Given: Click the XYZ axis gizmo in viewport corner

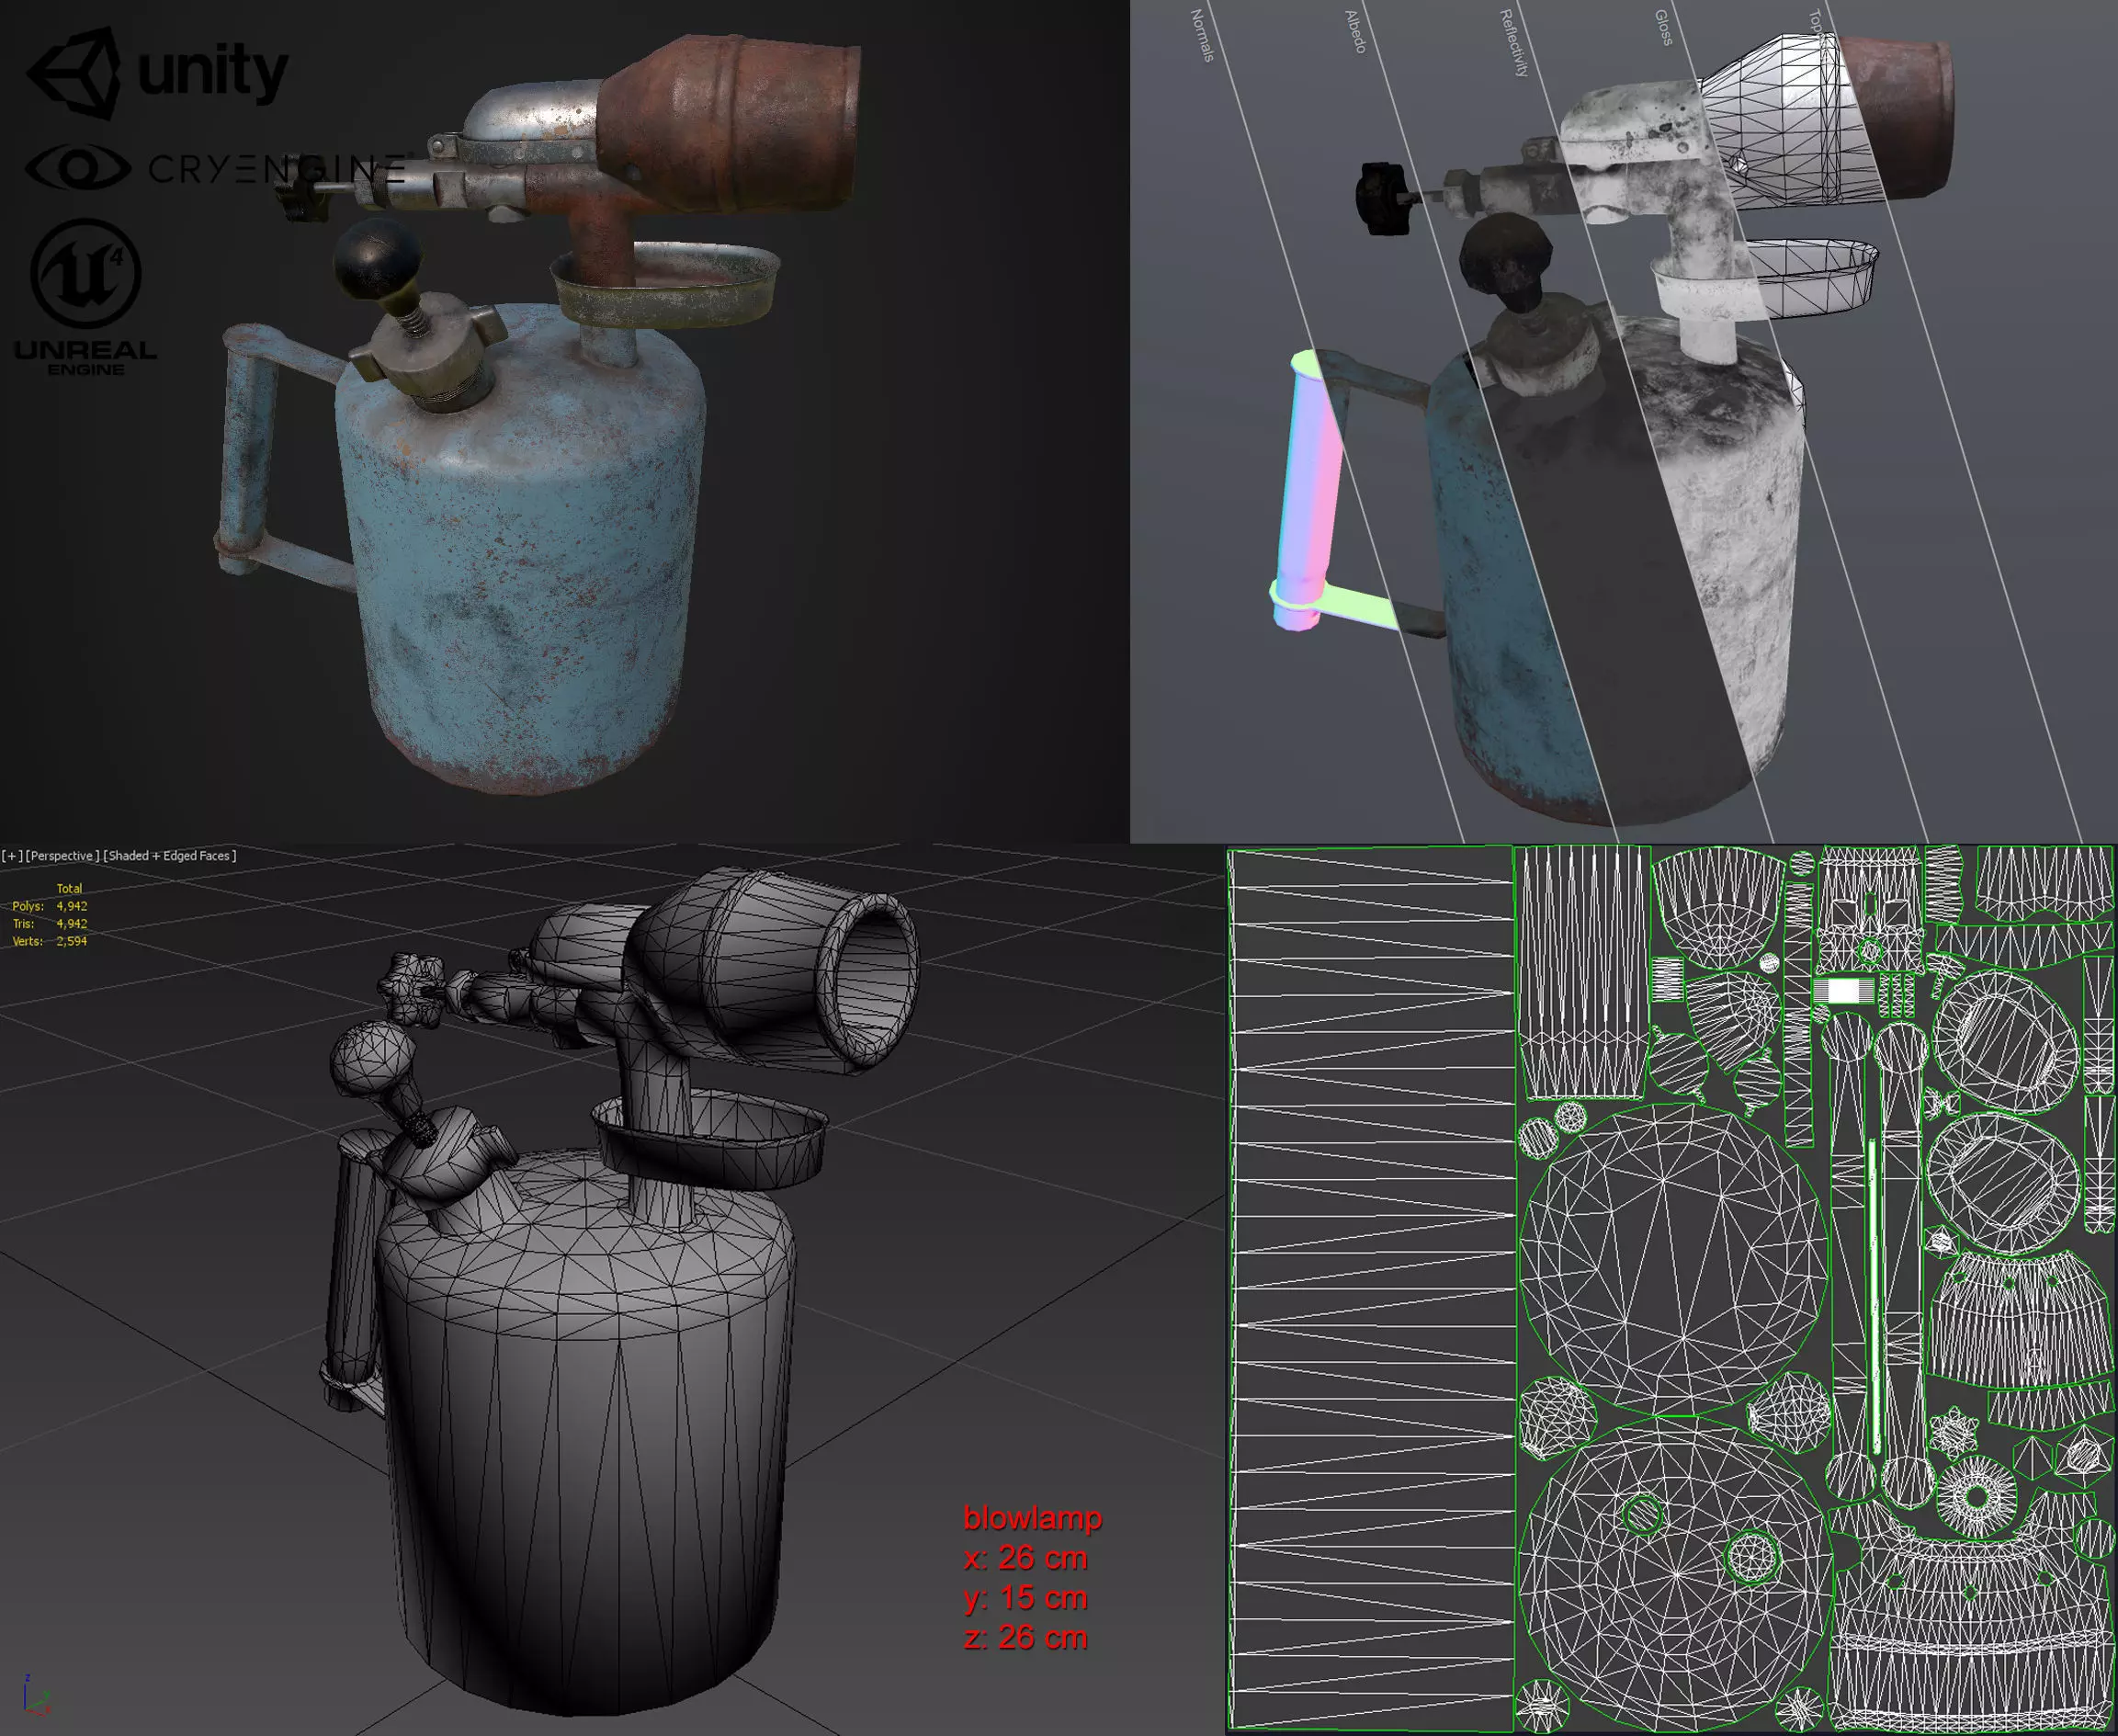Looking at the screenshot, I should (33, 1697).
